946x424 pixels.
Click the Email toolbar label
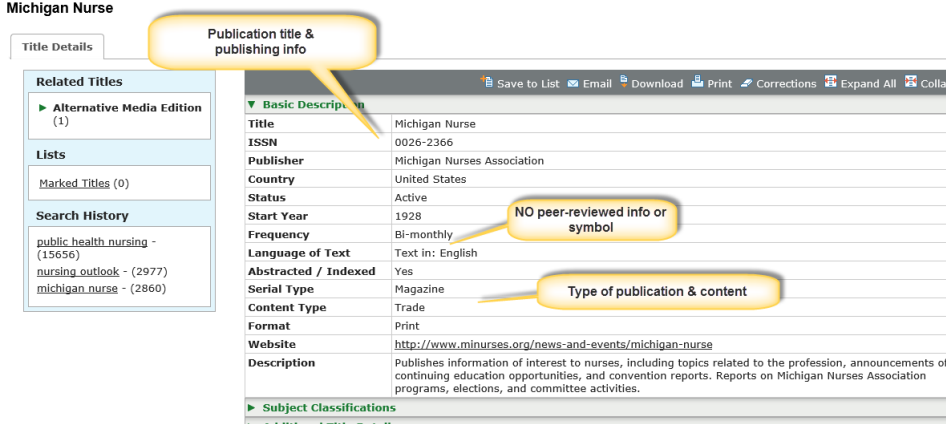[597, 84]
